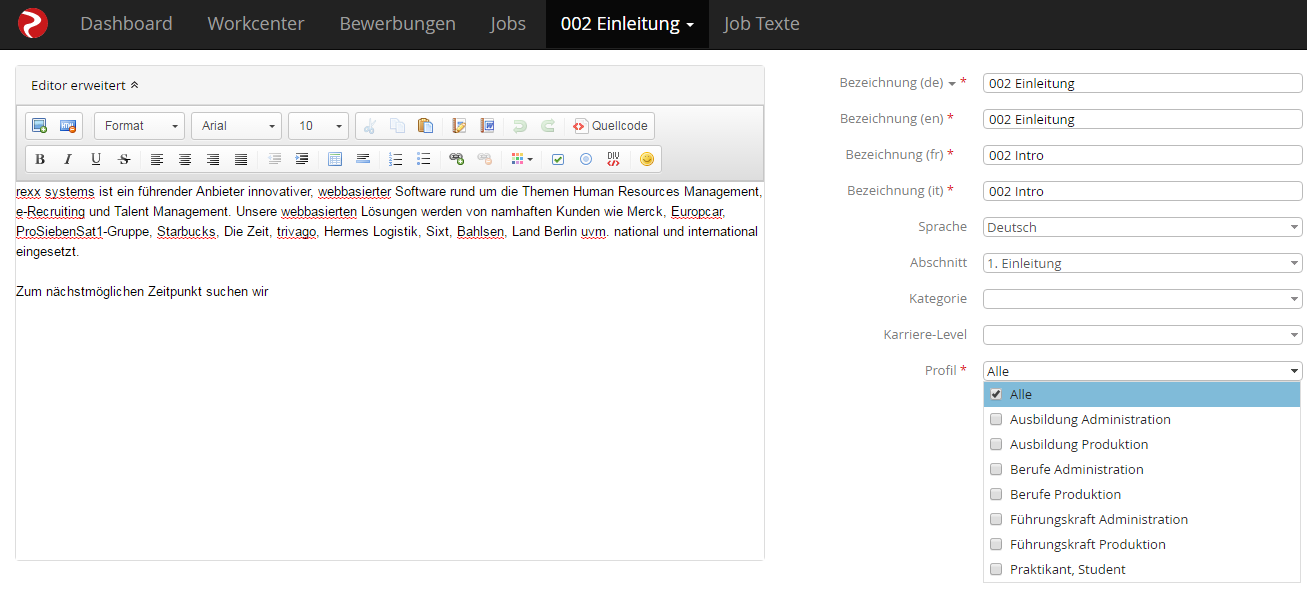Insert a numbered list
The width and height of the screenshot is (1307, 589).
(x=396, y=159)
